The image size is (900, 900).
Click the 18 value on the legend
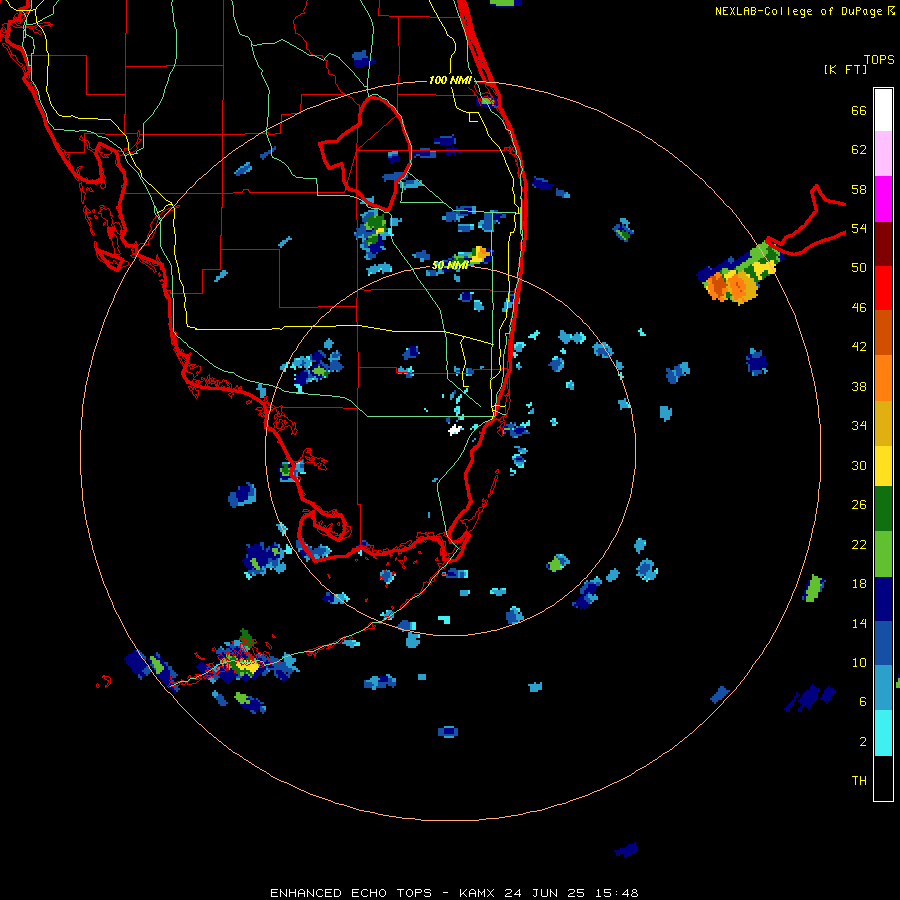859,584
